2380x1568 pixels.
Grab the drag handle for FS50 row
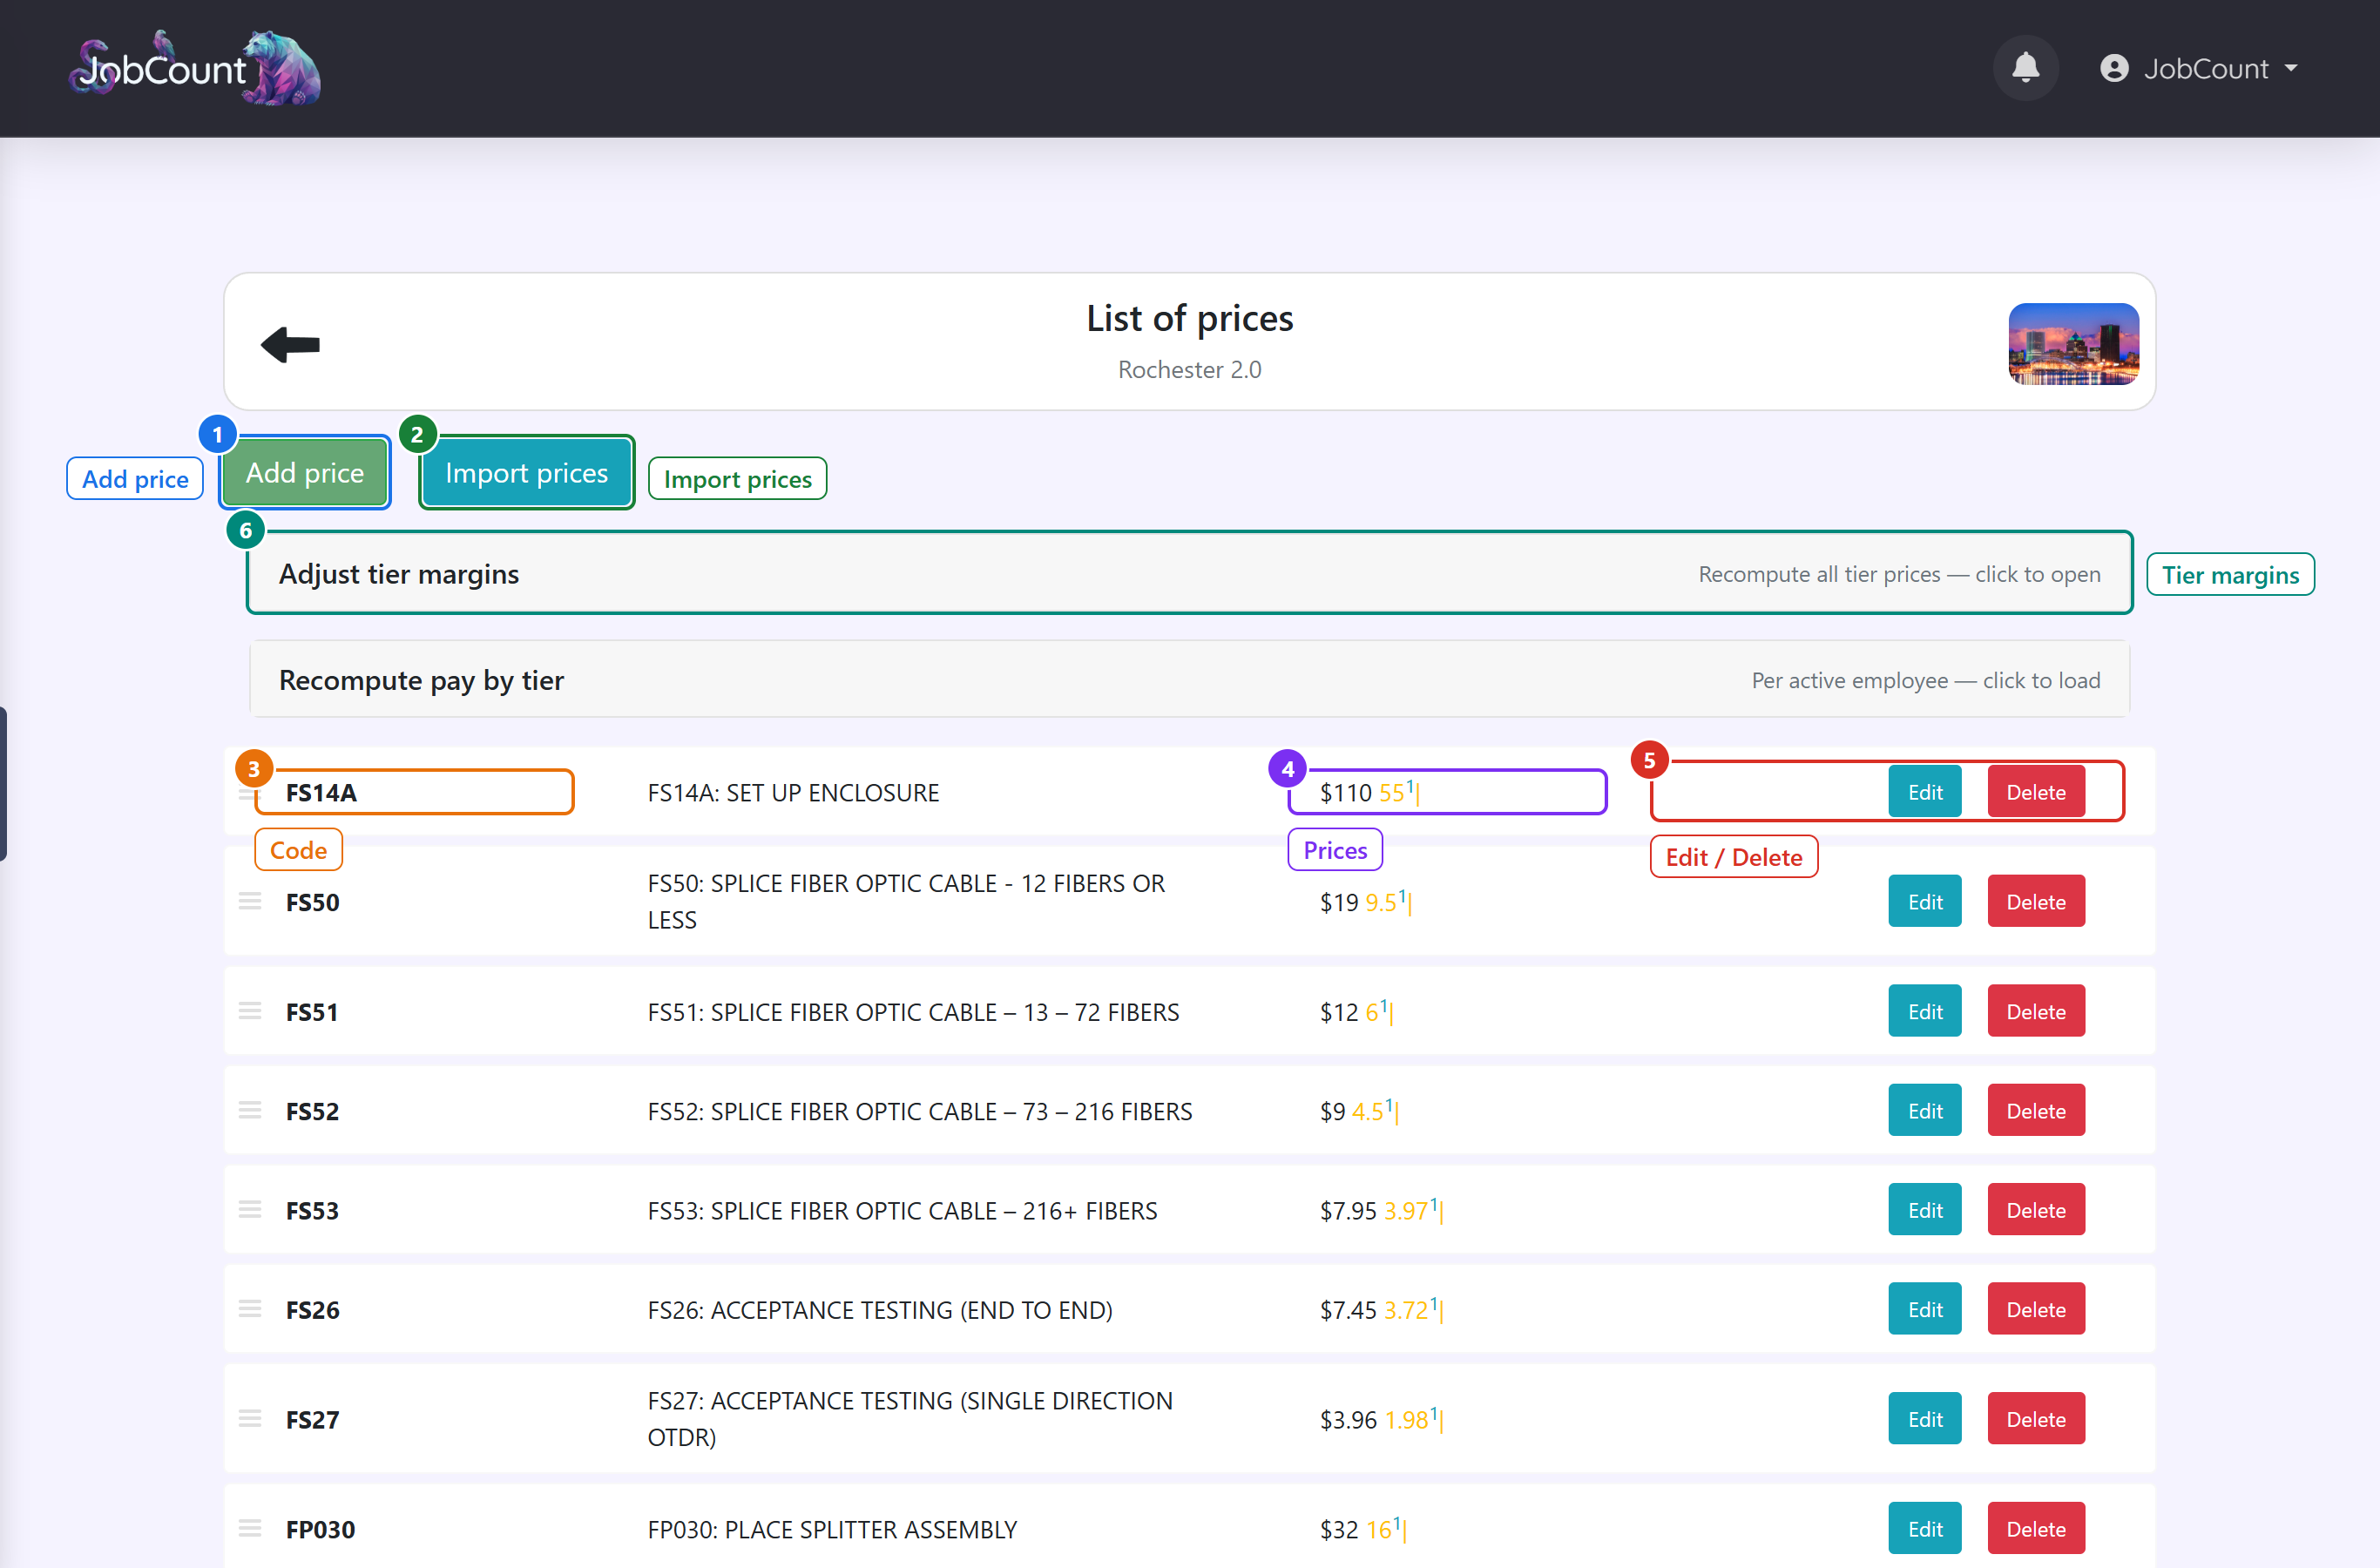pos(250,901)
